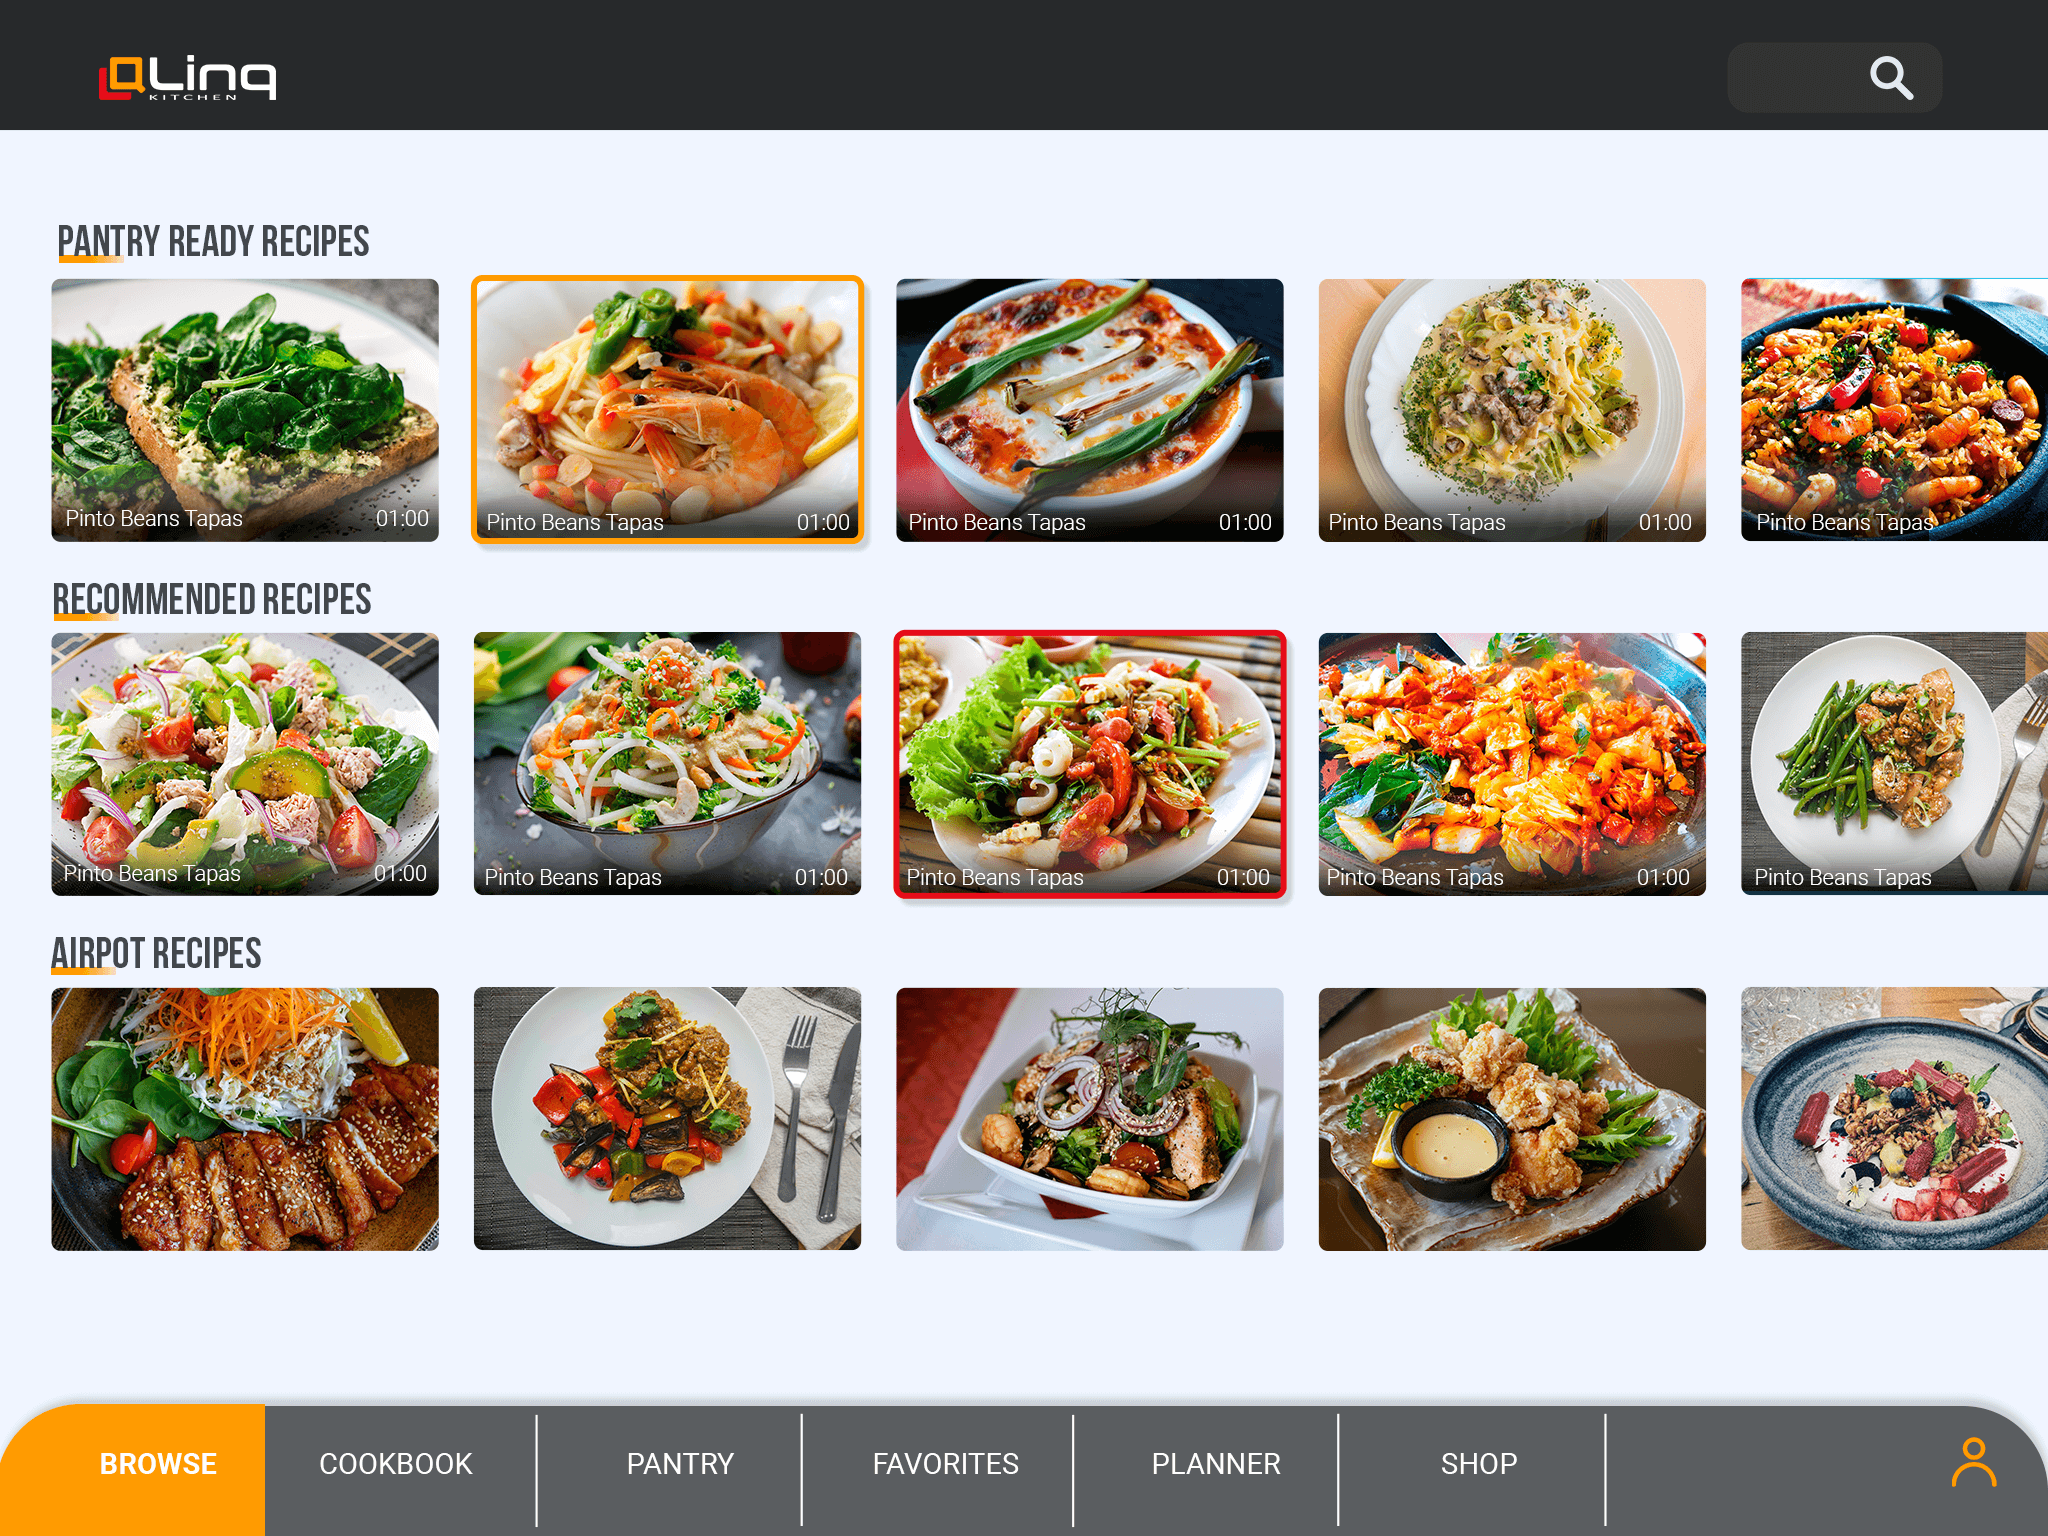Click the search magnifier icon
Screen dimensions: 2048x1536
tap(1891, 77)
